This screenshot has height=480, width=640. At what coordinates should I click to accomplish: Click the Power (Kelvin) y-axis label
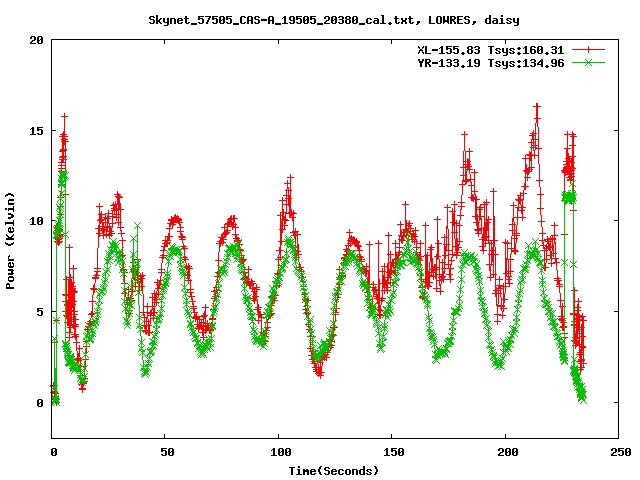point(10,238)
